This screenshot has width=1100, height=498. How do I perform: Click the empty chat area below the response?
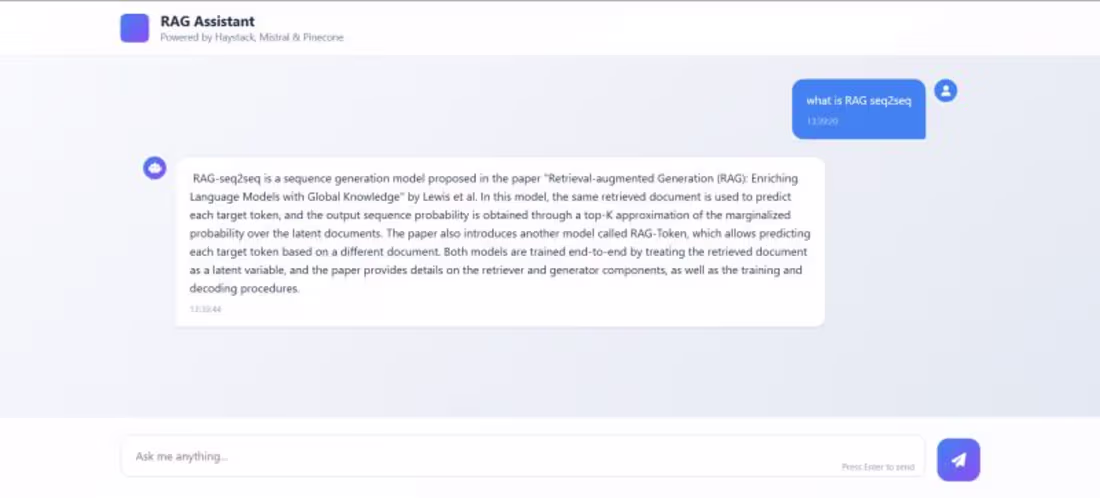coord(549,372)
